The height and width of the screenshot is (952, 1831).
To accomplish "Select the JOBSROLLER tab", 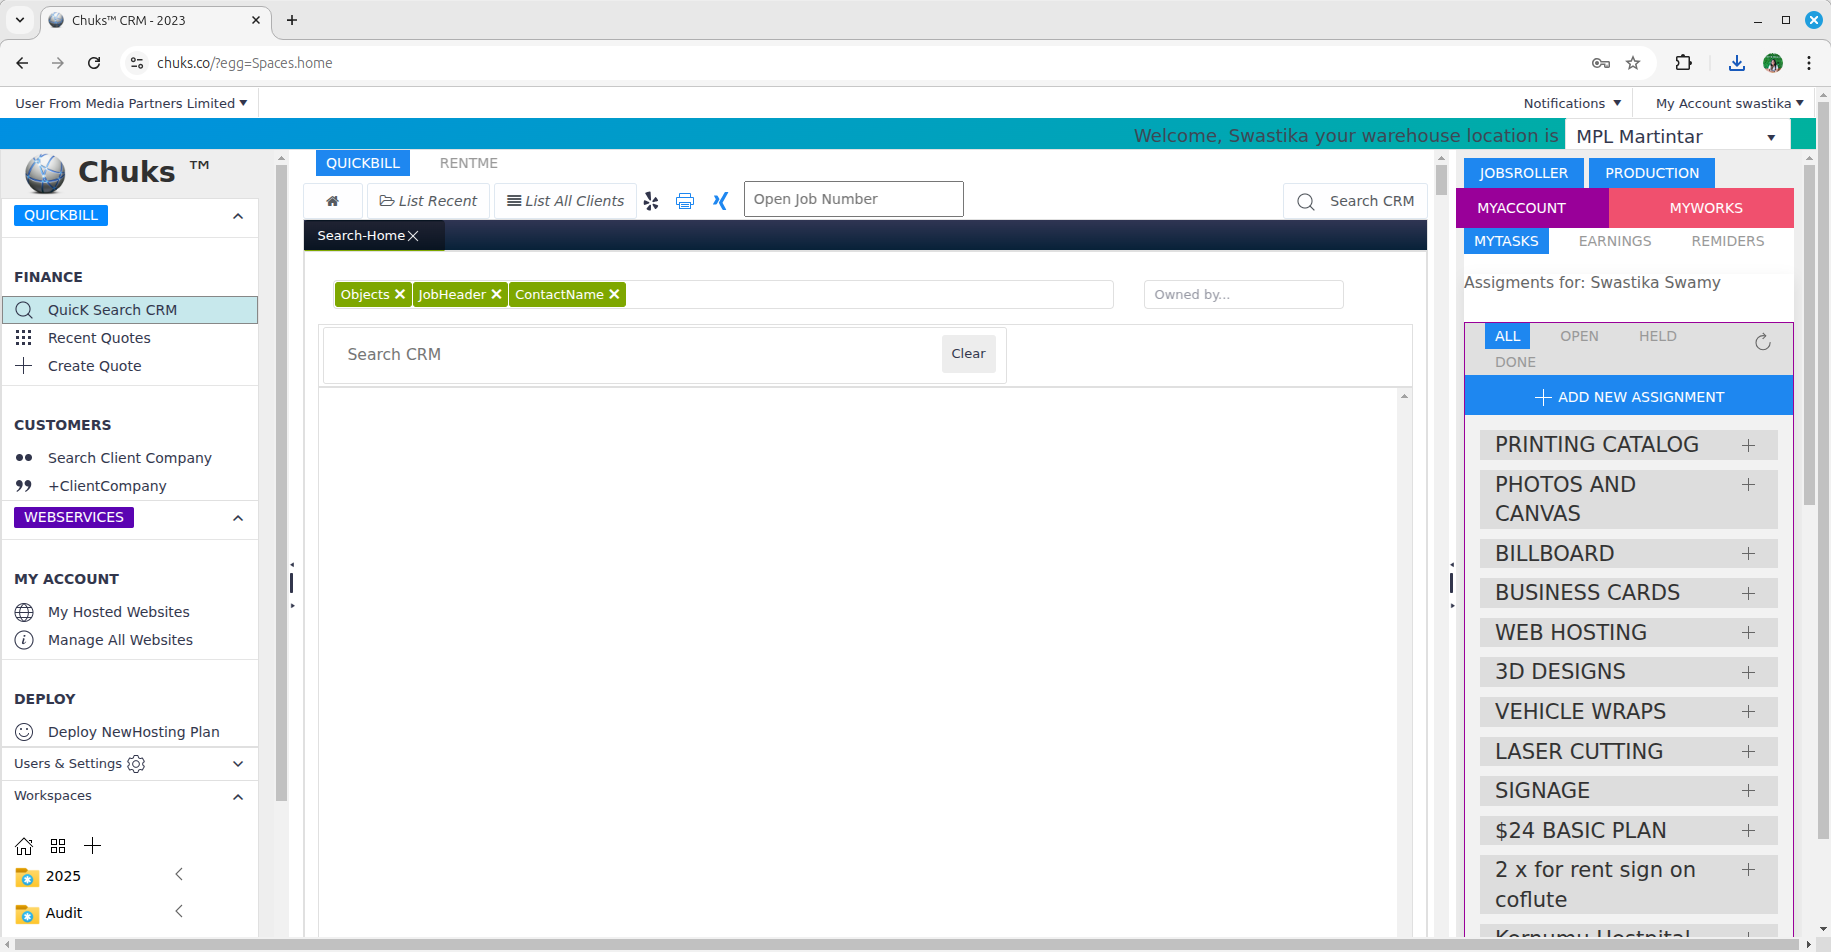I will [x=1524, y=173].
